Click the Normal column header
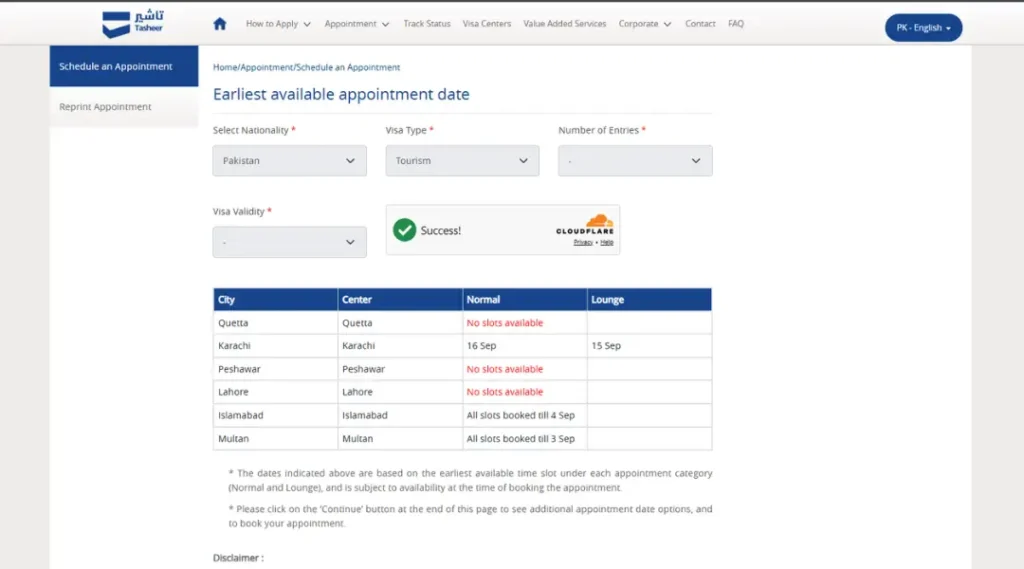1024x569 pixels. (524, 299)
